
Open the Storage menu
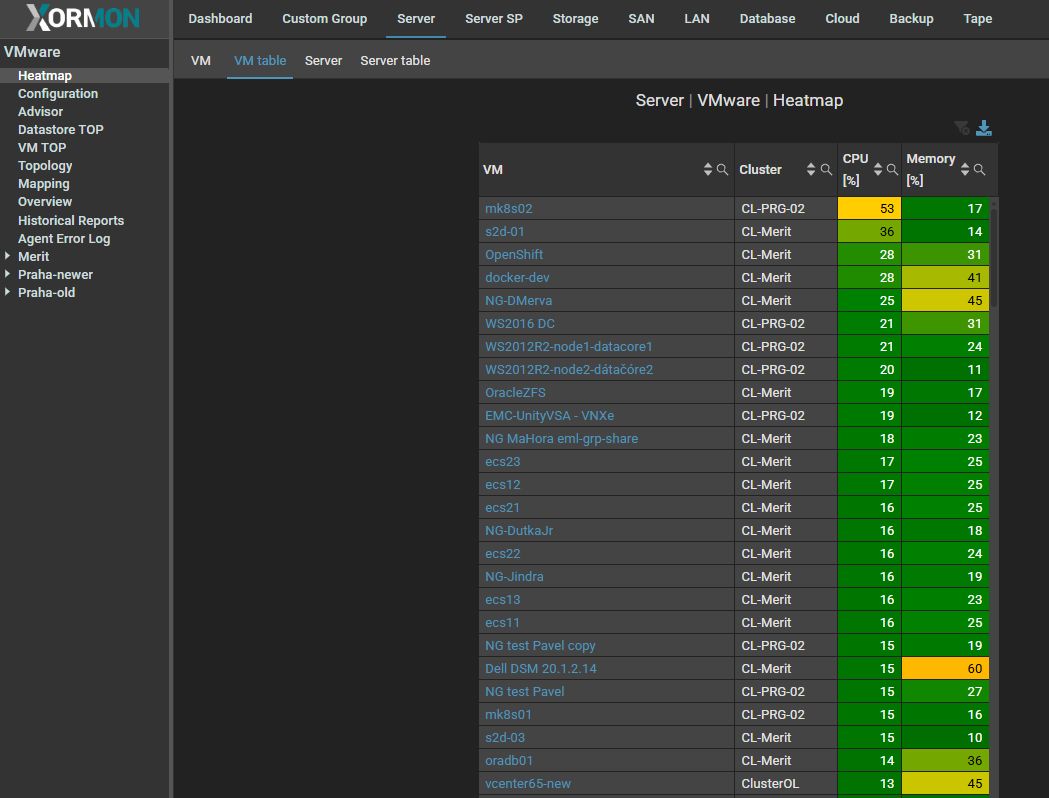(x=575, y=19)
